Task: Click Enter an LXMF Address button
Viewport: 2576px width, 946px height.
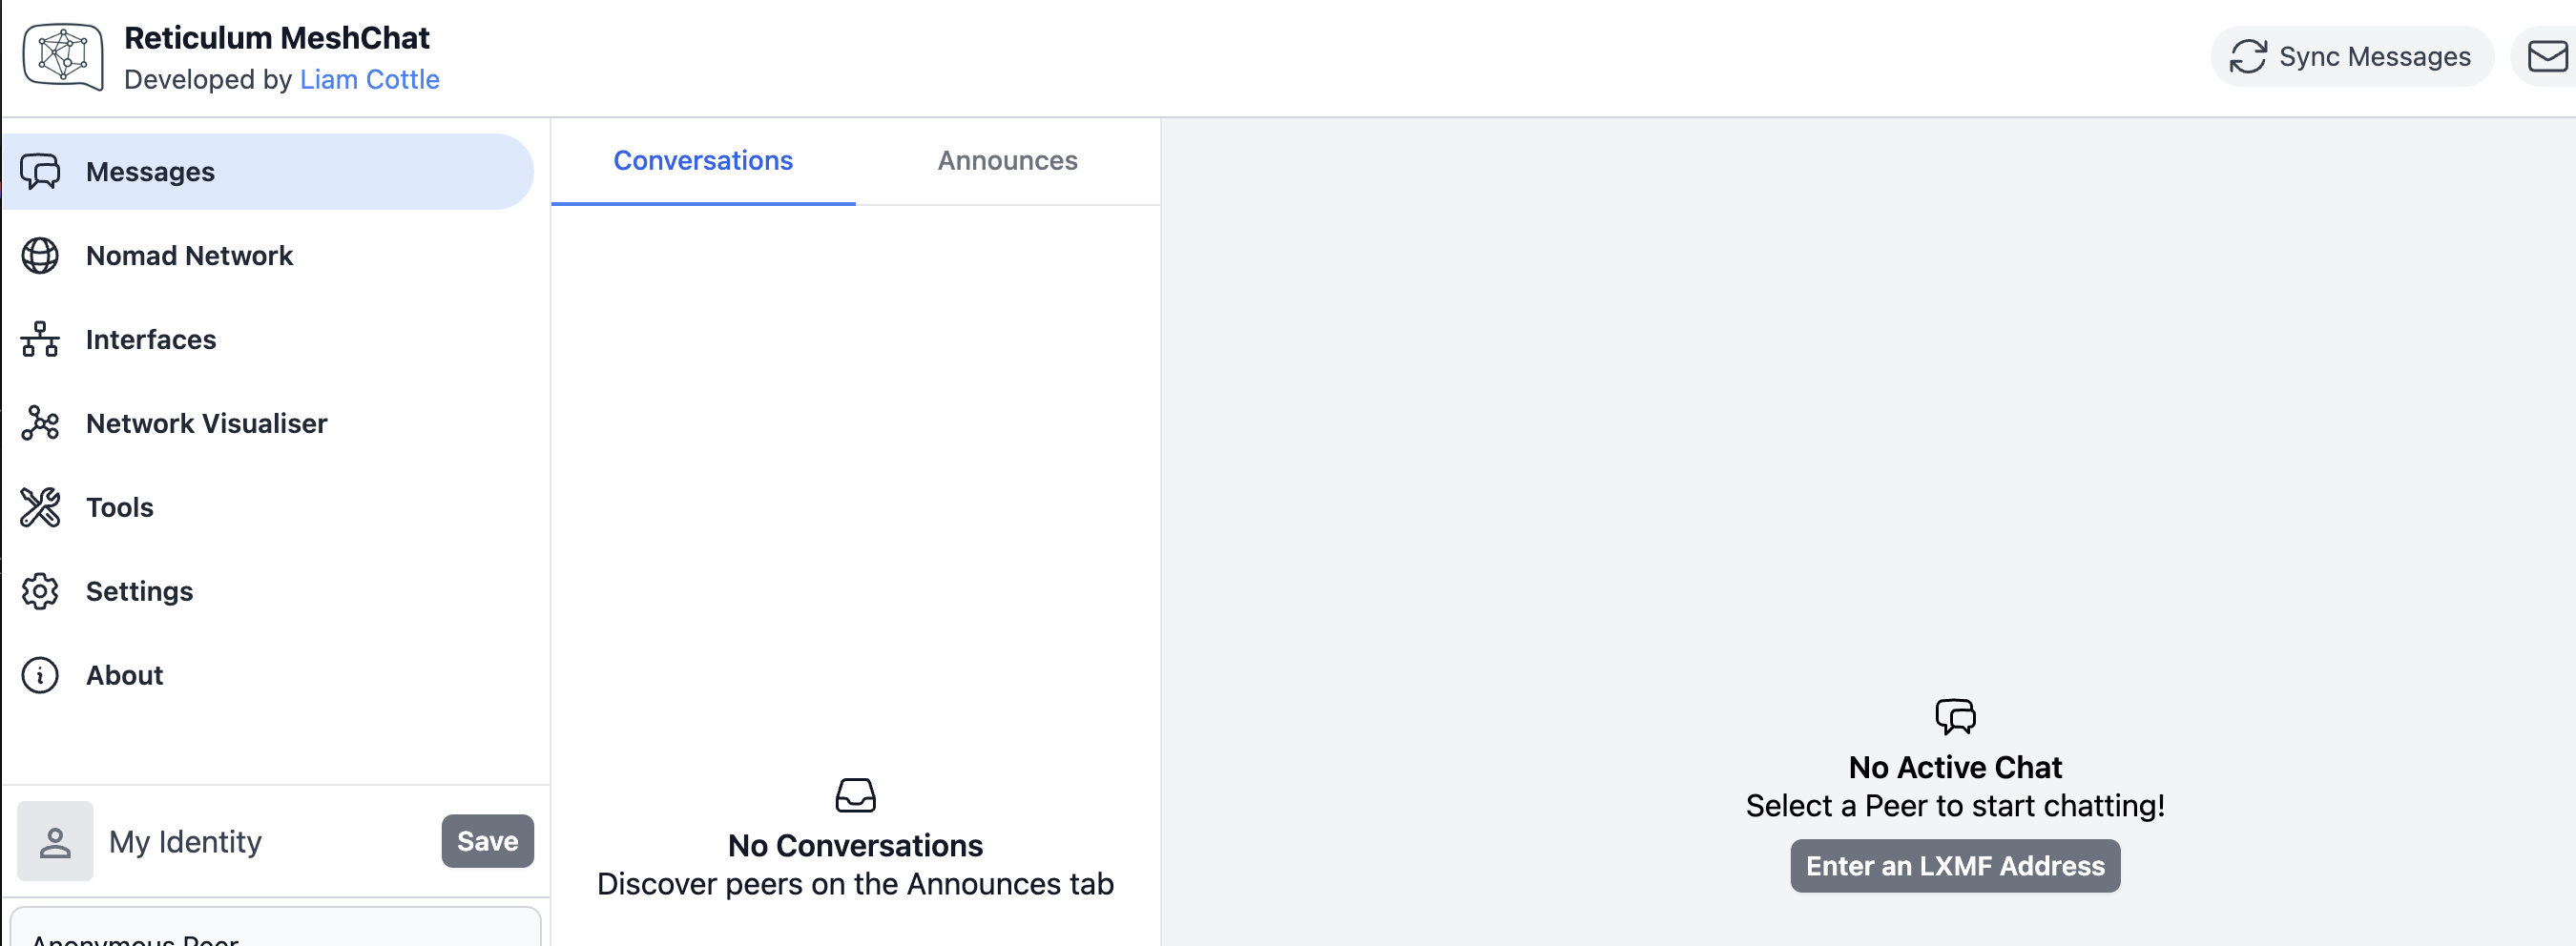Action: tap(1954, 866)
